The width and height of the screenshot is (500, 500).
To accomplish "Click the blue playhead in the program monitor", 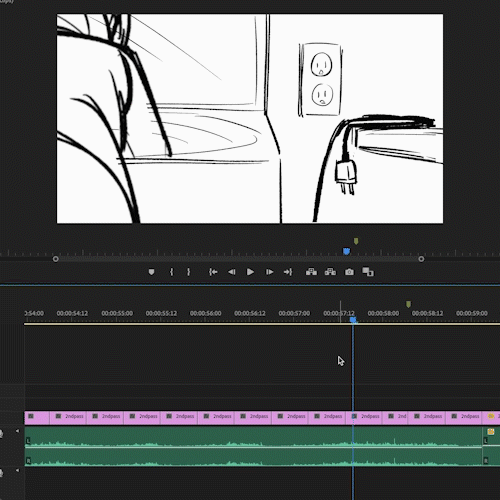I will pos(346,251).
